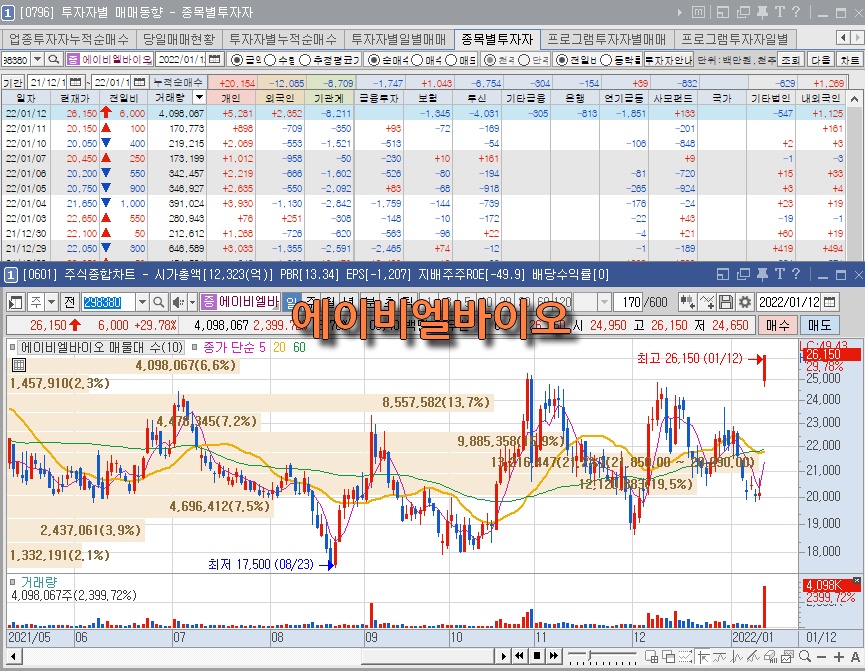865x671 pixels.
Task: Open stock code dropdown in investor window
Action: pyautogui.click(x=38, y=59)
